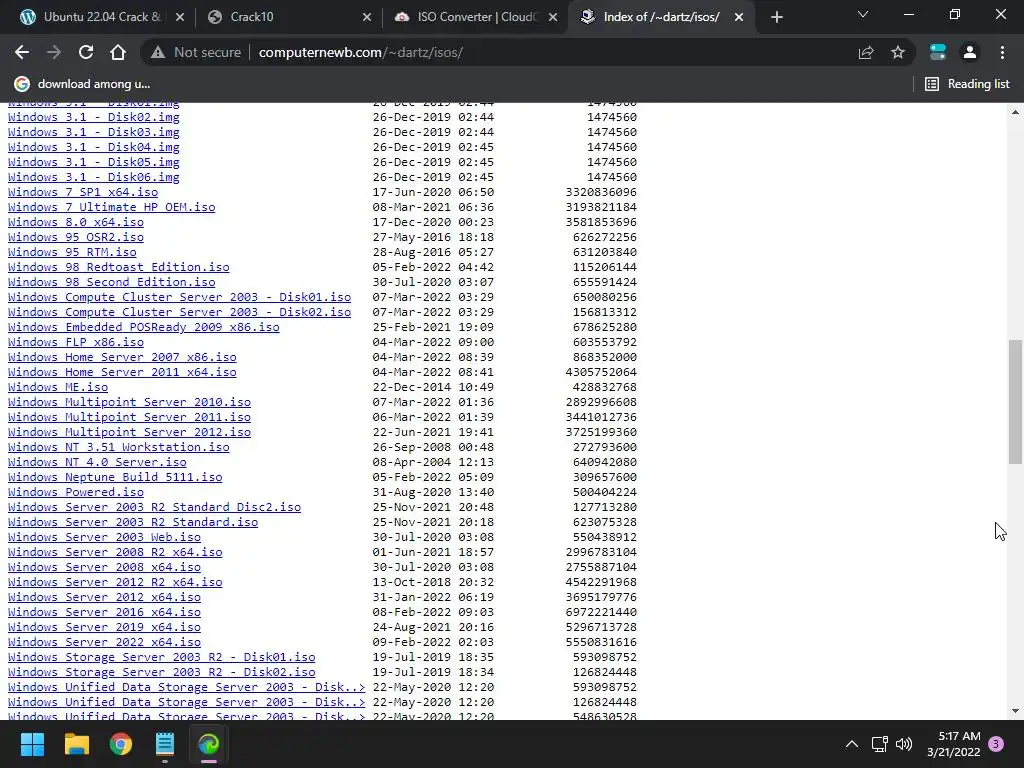
Task: Open the browser extension icon
Action: click(938, 52)
